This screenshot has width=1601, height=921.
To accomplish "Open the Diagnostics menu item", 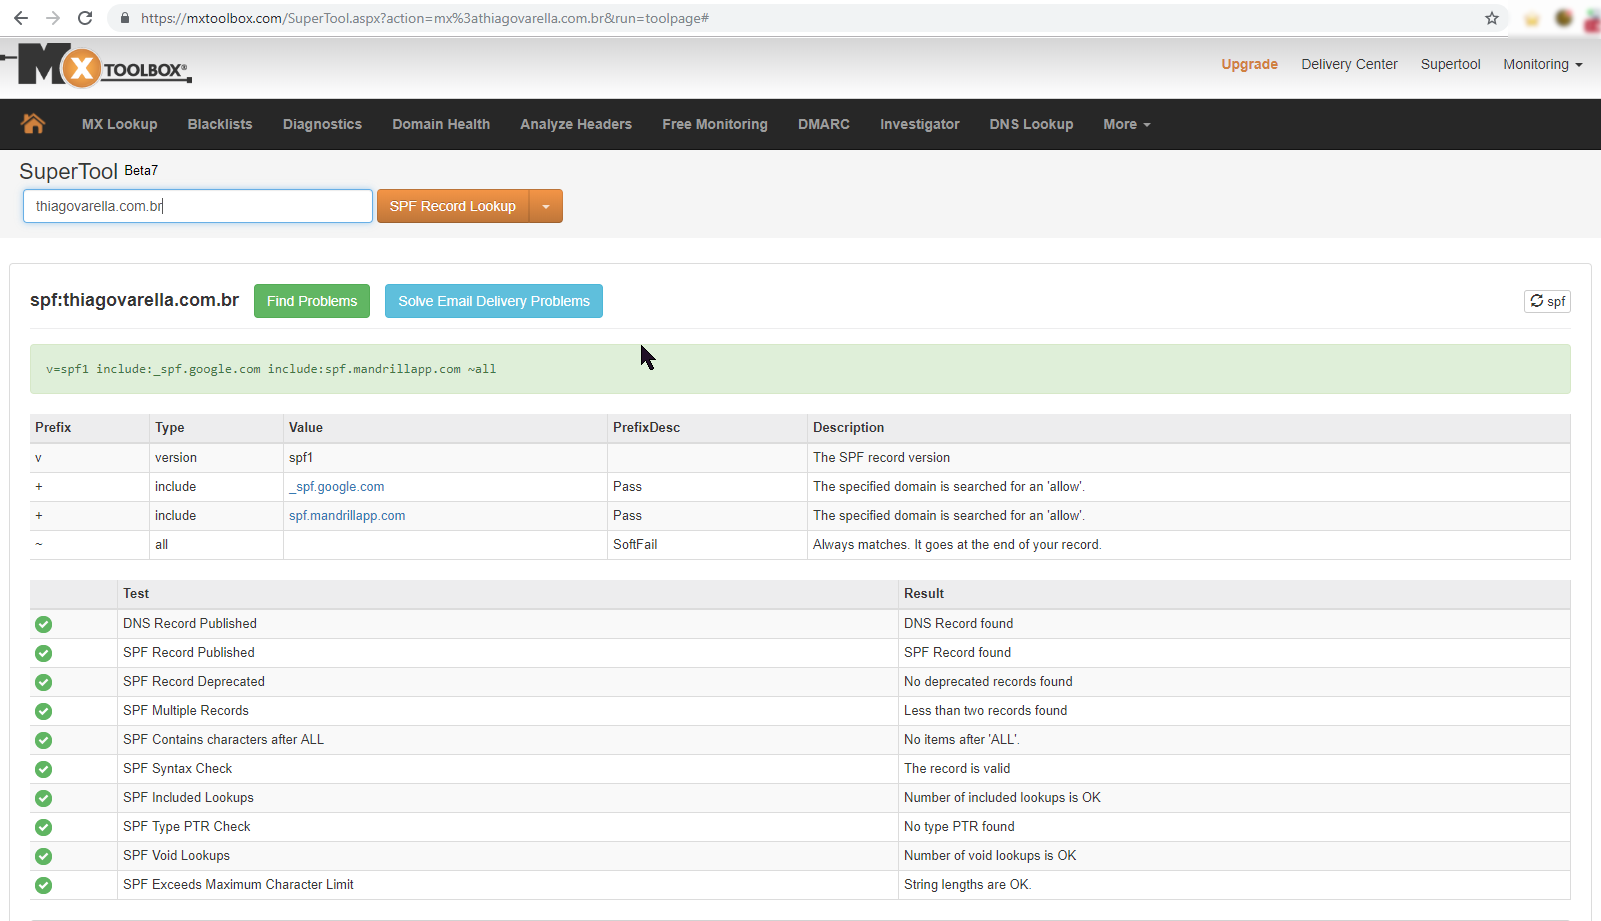I will point(322,124).
